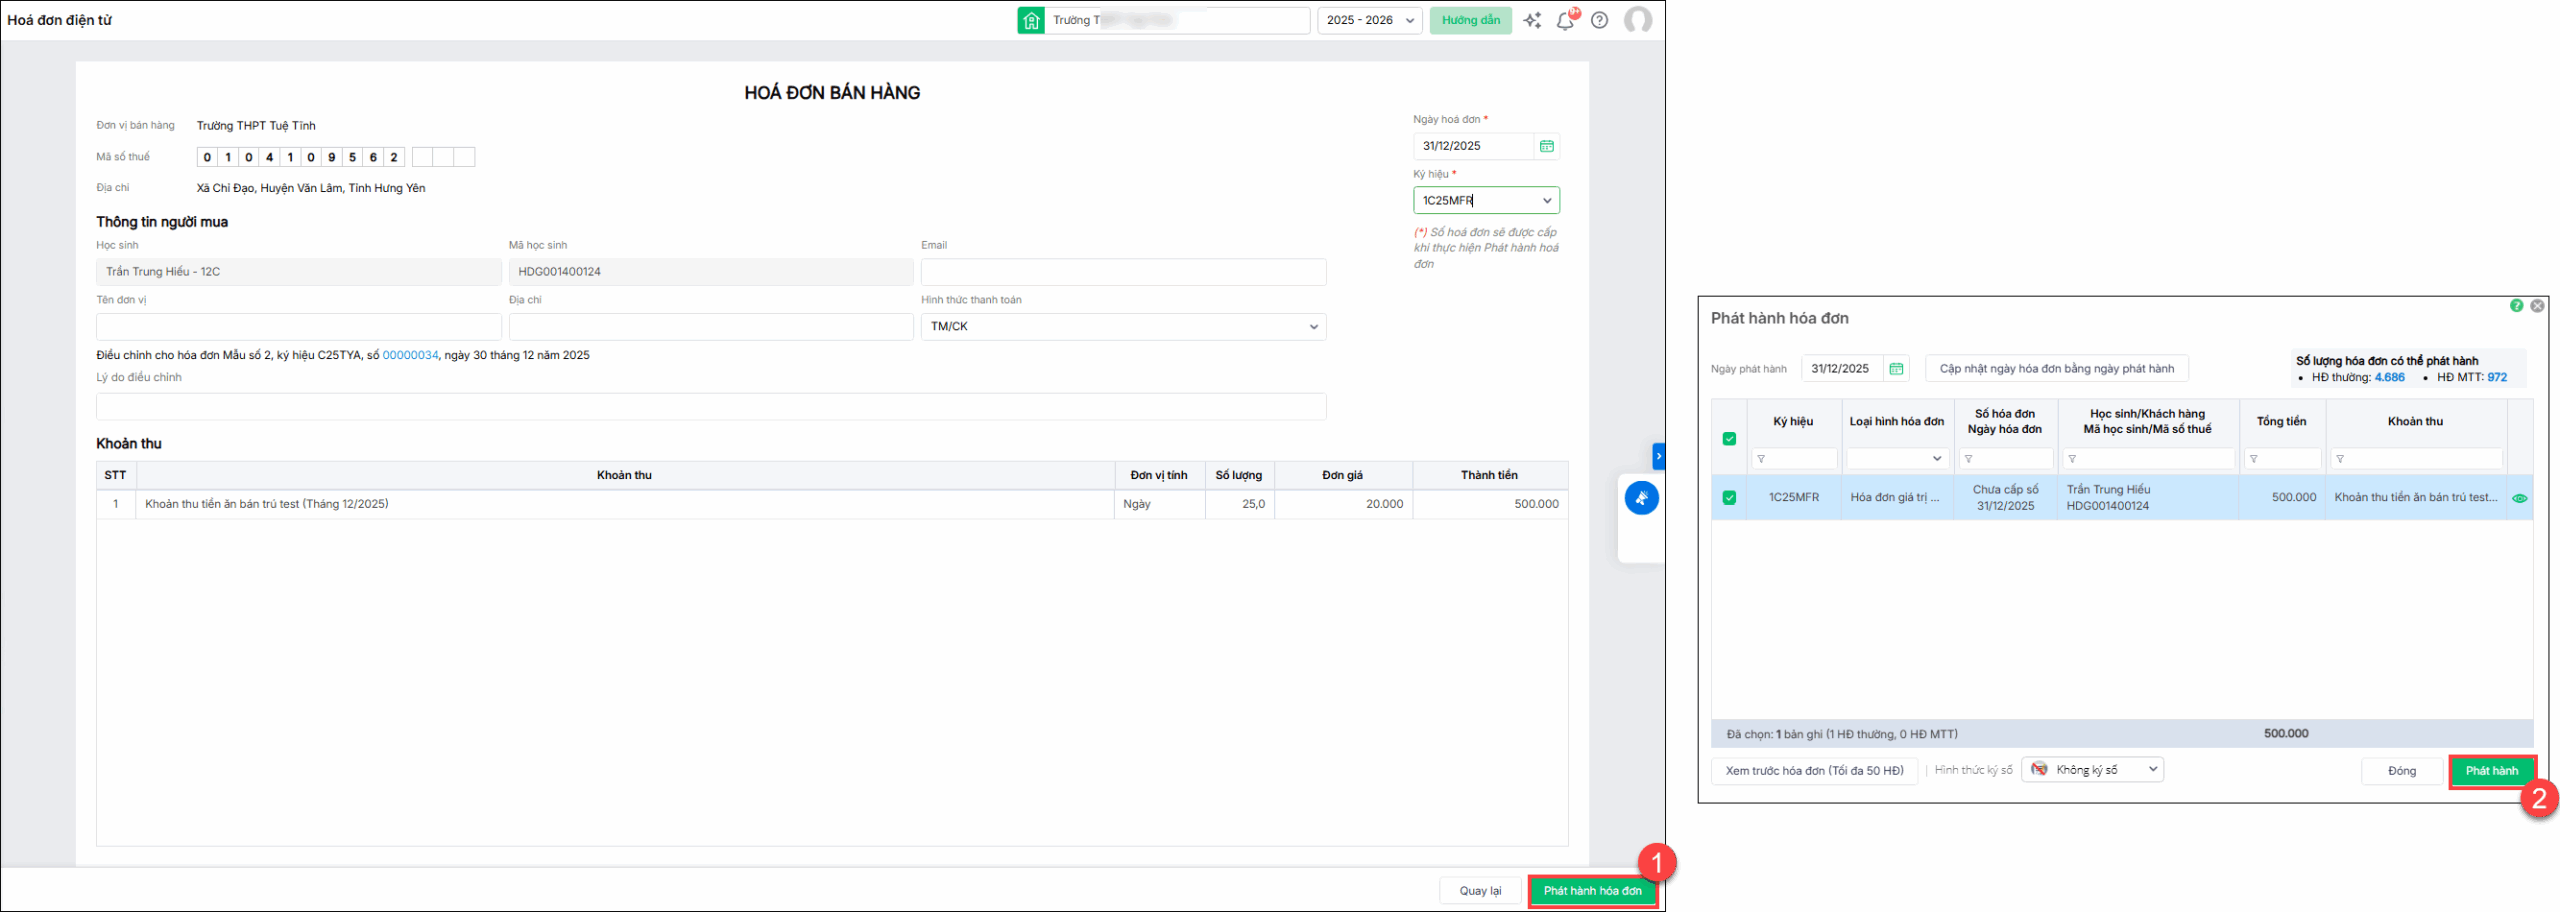Open the notifications bell
This screenshot has height=912, width=2560.
1565,21
